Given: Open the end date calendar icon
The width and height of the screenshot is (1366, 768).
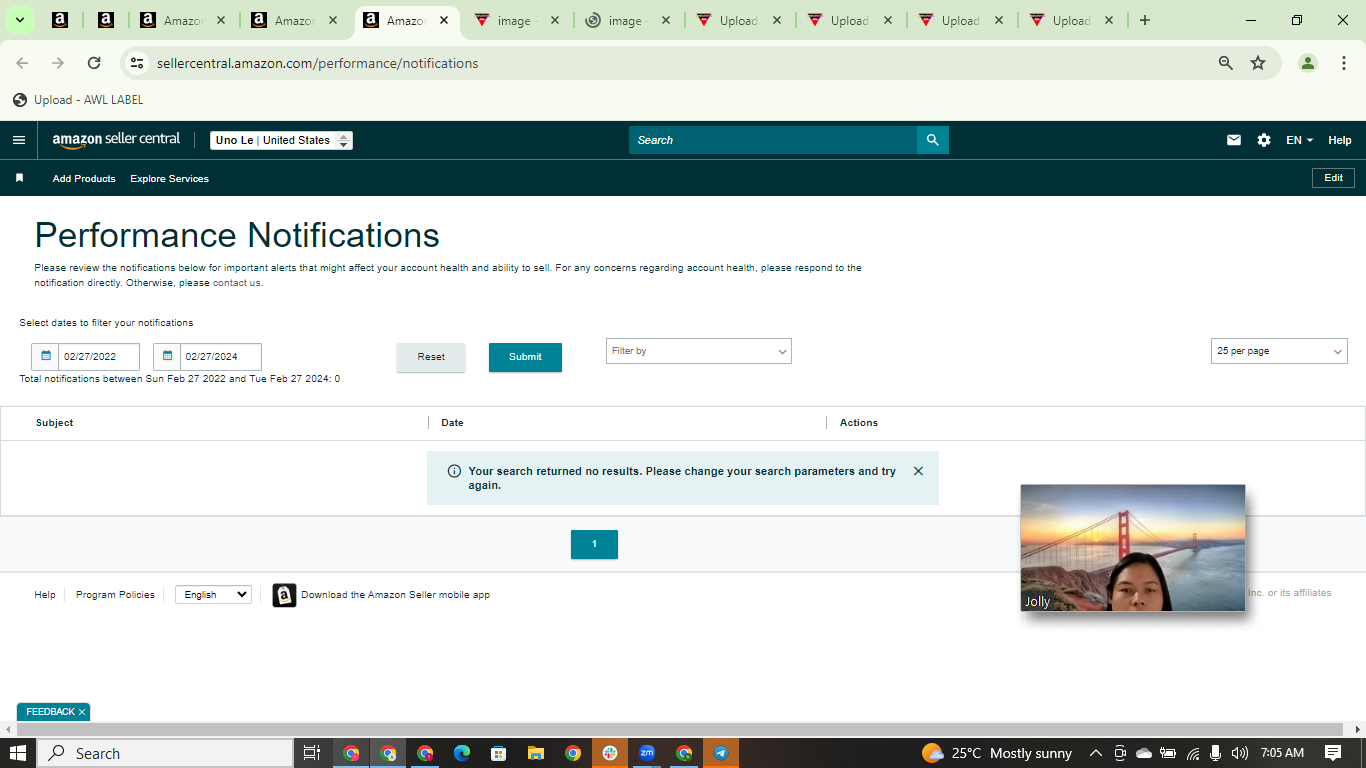Looking at the screenshot, I should point(167,356).
